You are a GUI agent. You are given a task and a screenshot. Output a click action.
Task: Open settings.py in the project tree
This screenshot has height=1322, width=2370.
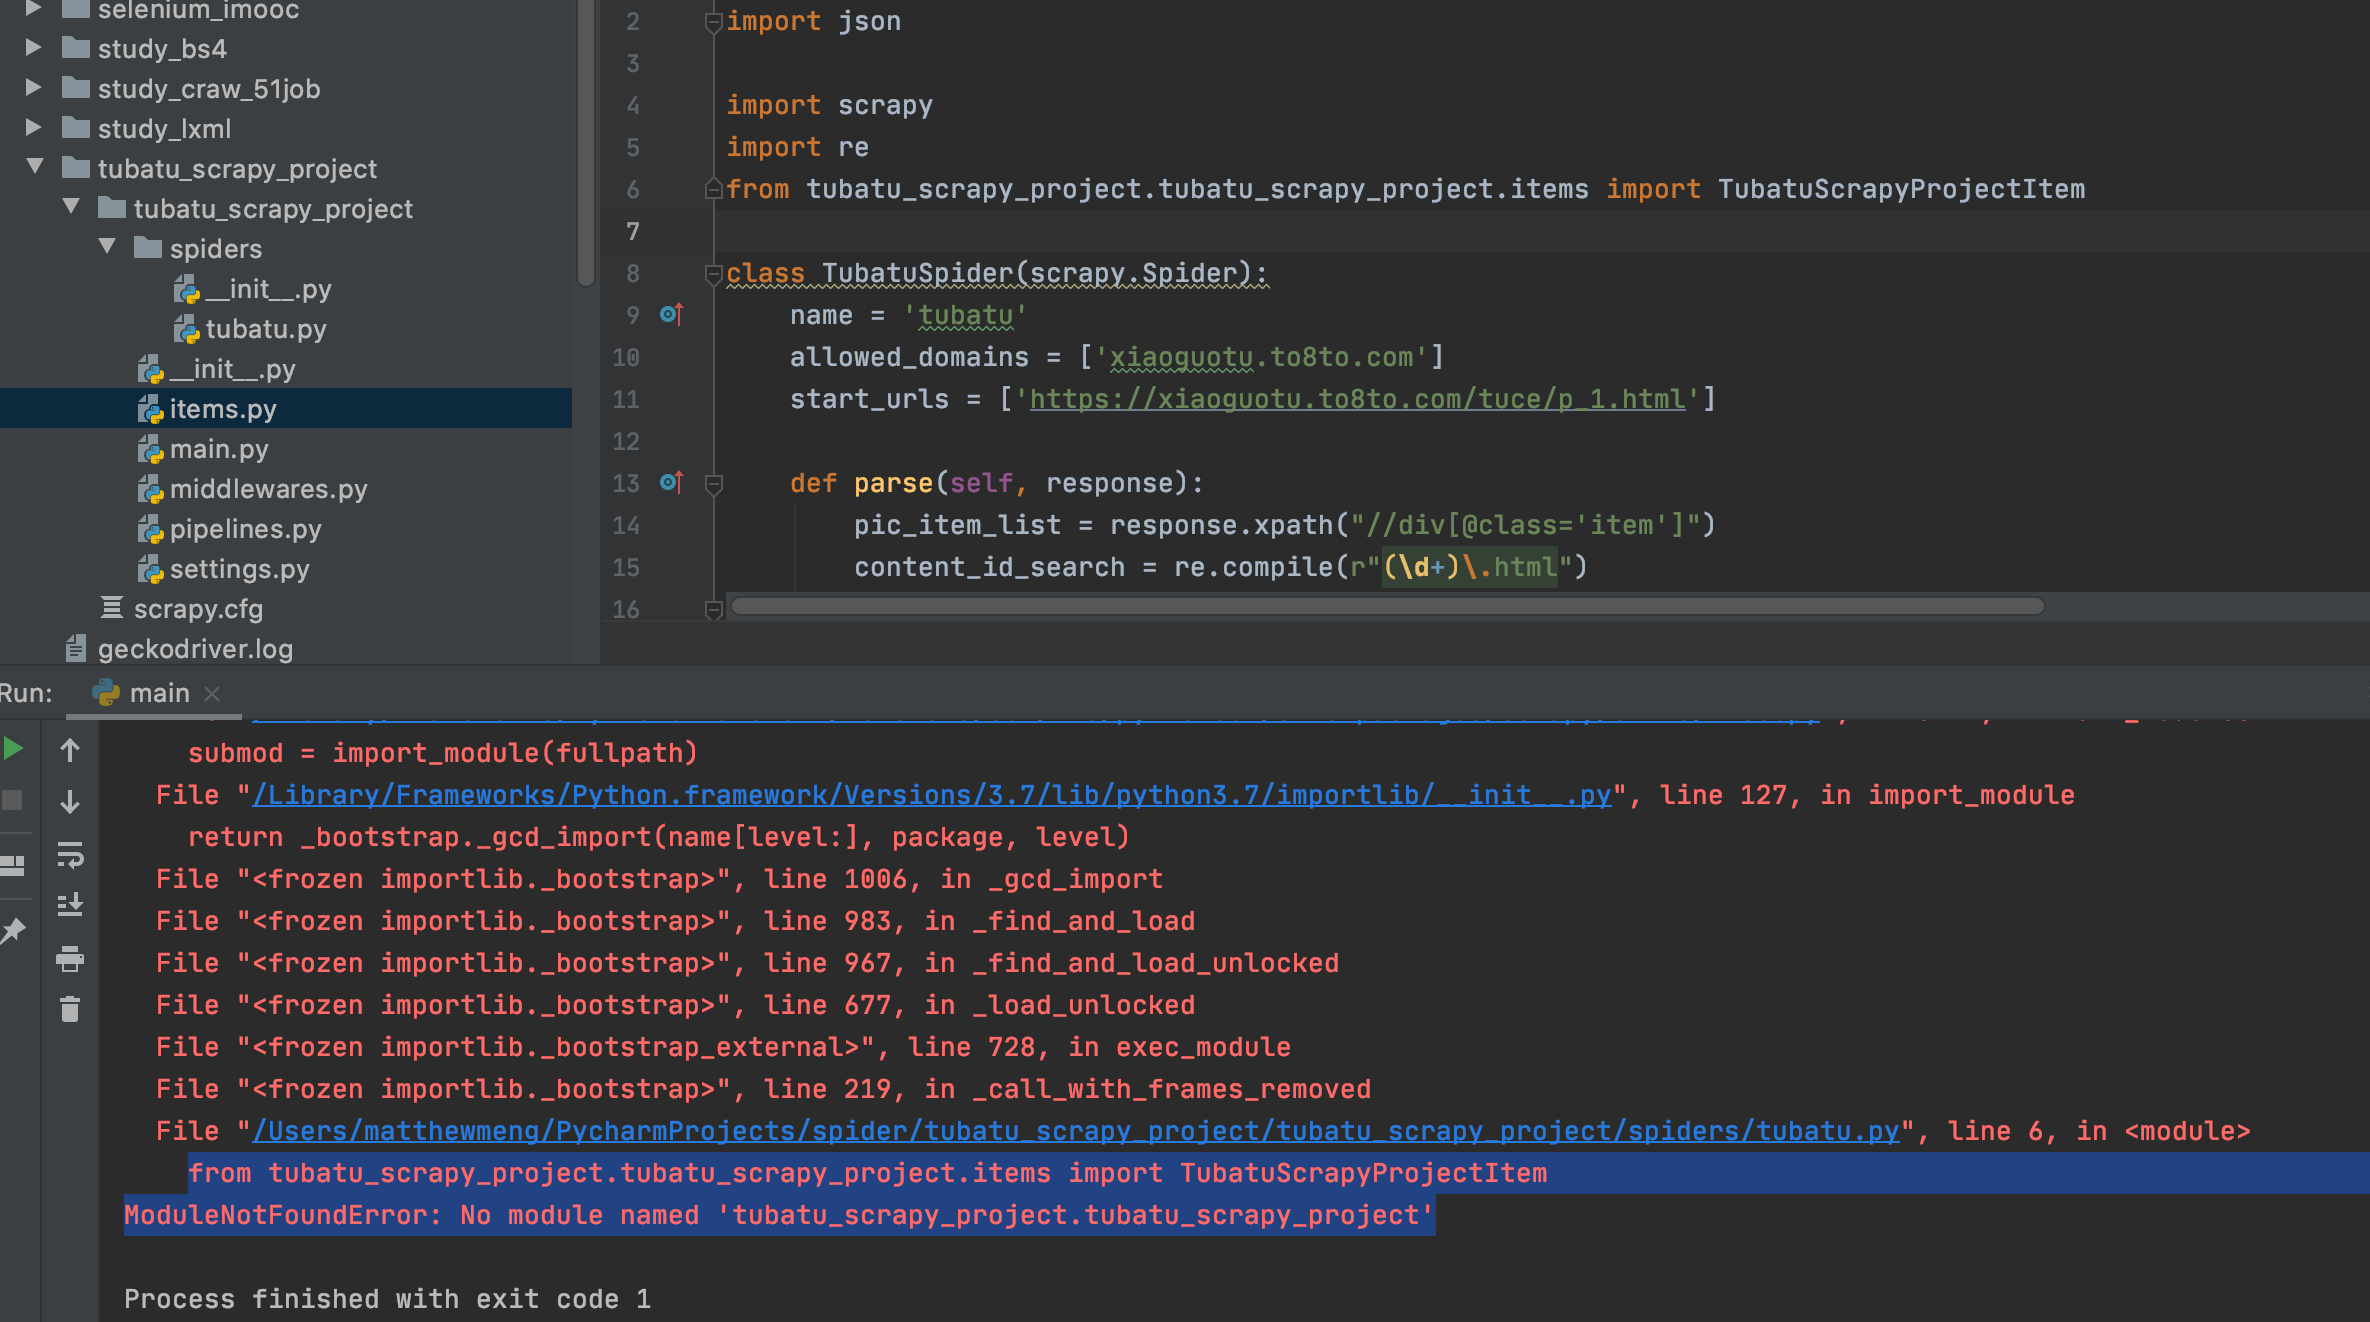[x=238, y=569]
